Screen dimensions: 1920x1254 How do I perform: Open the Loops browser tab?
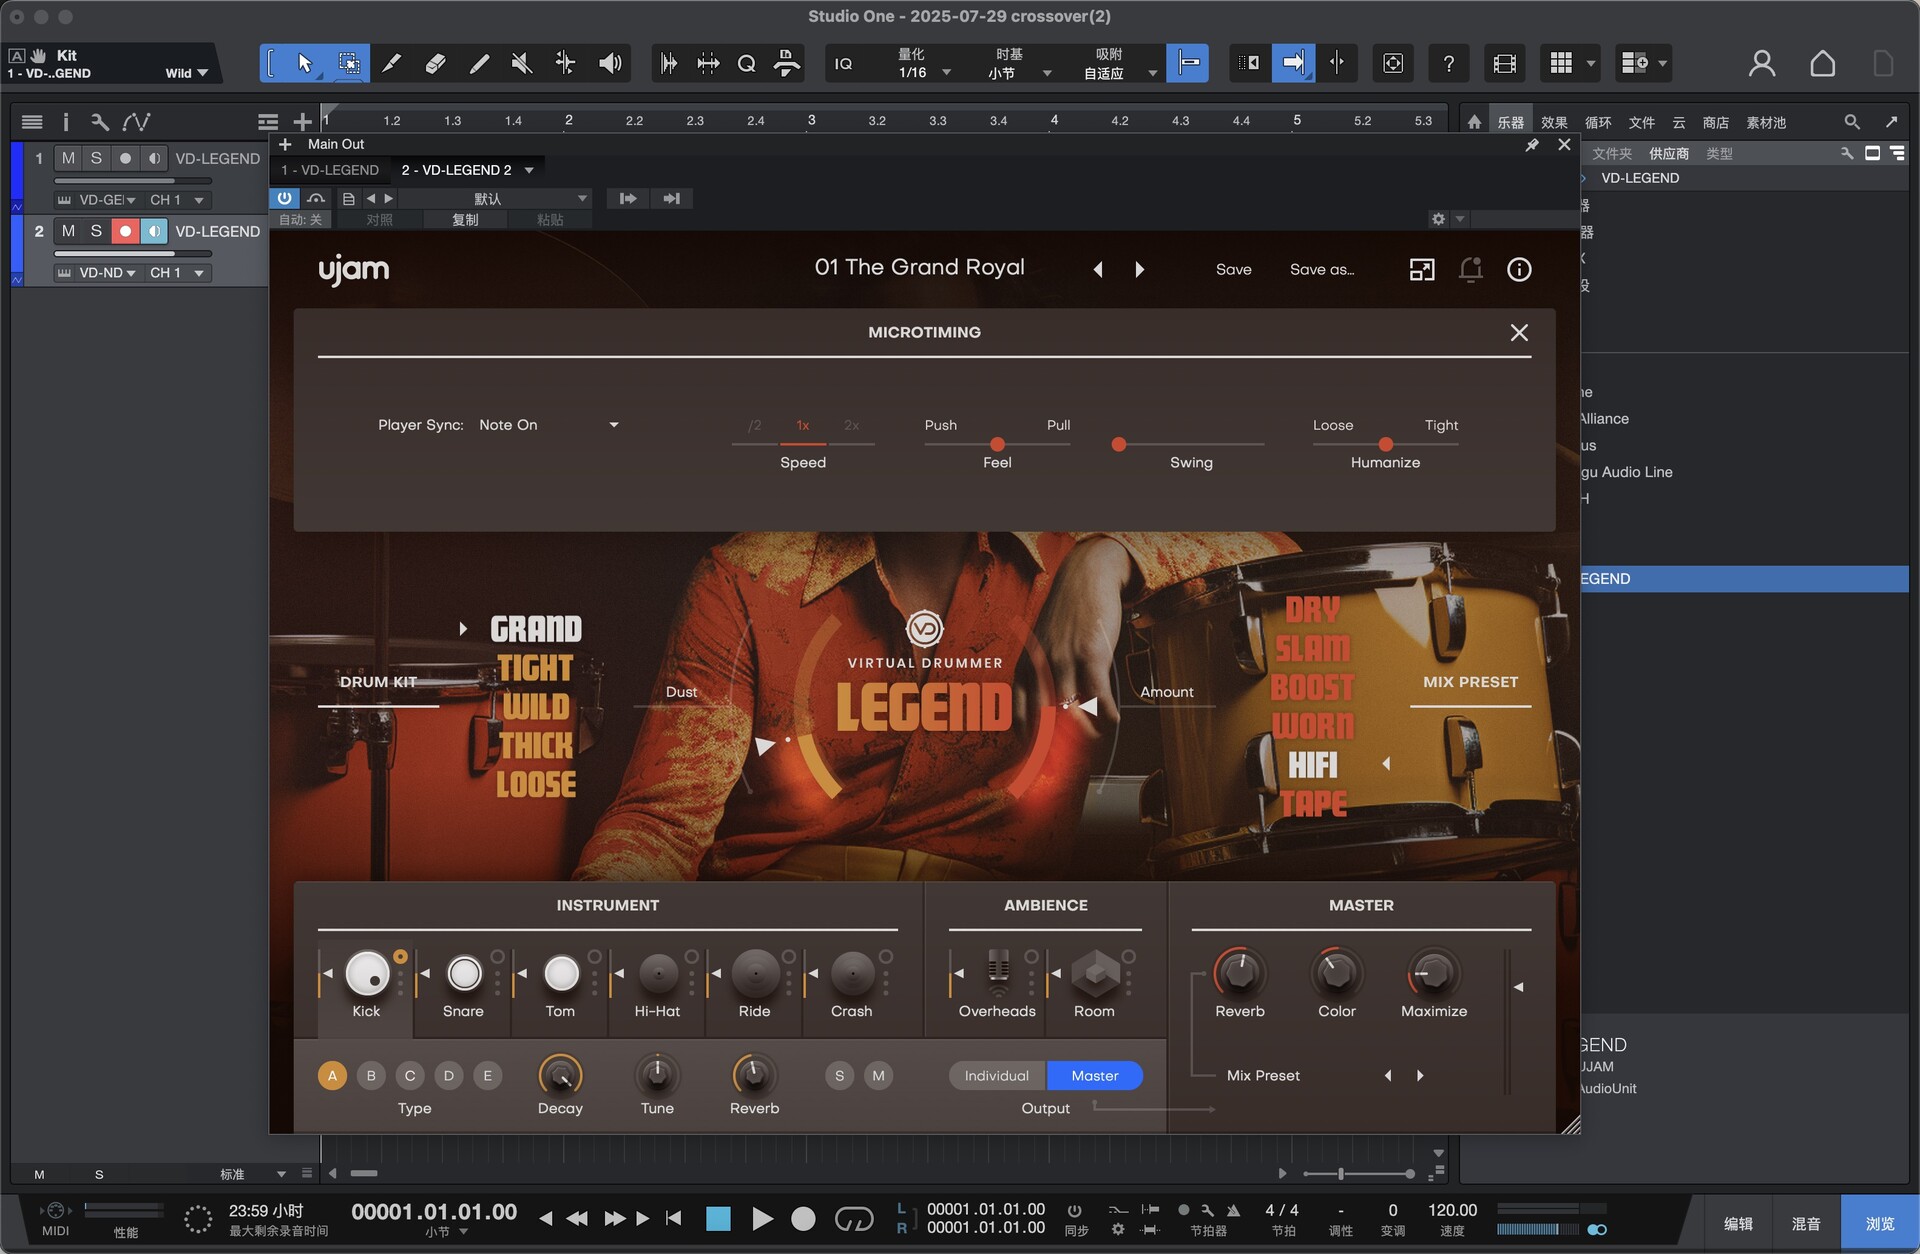click(1598, 122)
